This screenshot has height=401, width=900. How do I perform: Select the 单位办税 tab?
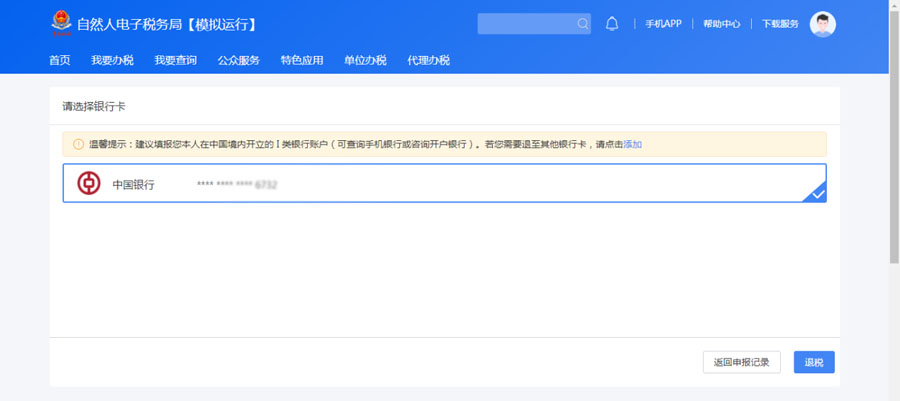point(365,60)
